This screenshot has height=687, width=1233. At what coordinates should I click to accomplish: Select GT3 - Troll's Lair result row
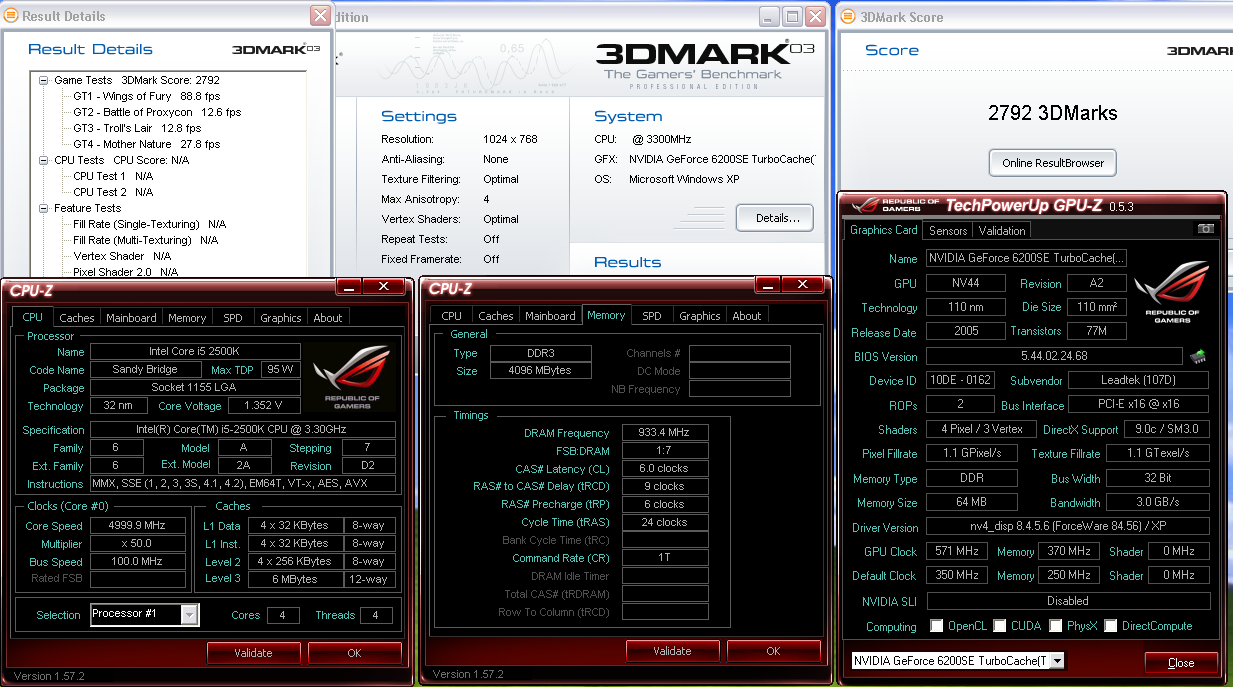pos(137,128)
